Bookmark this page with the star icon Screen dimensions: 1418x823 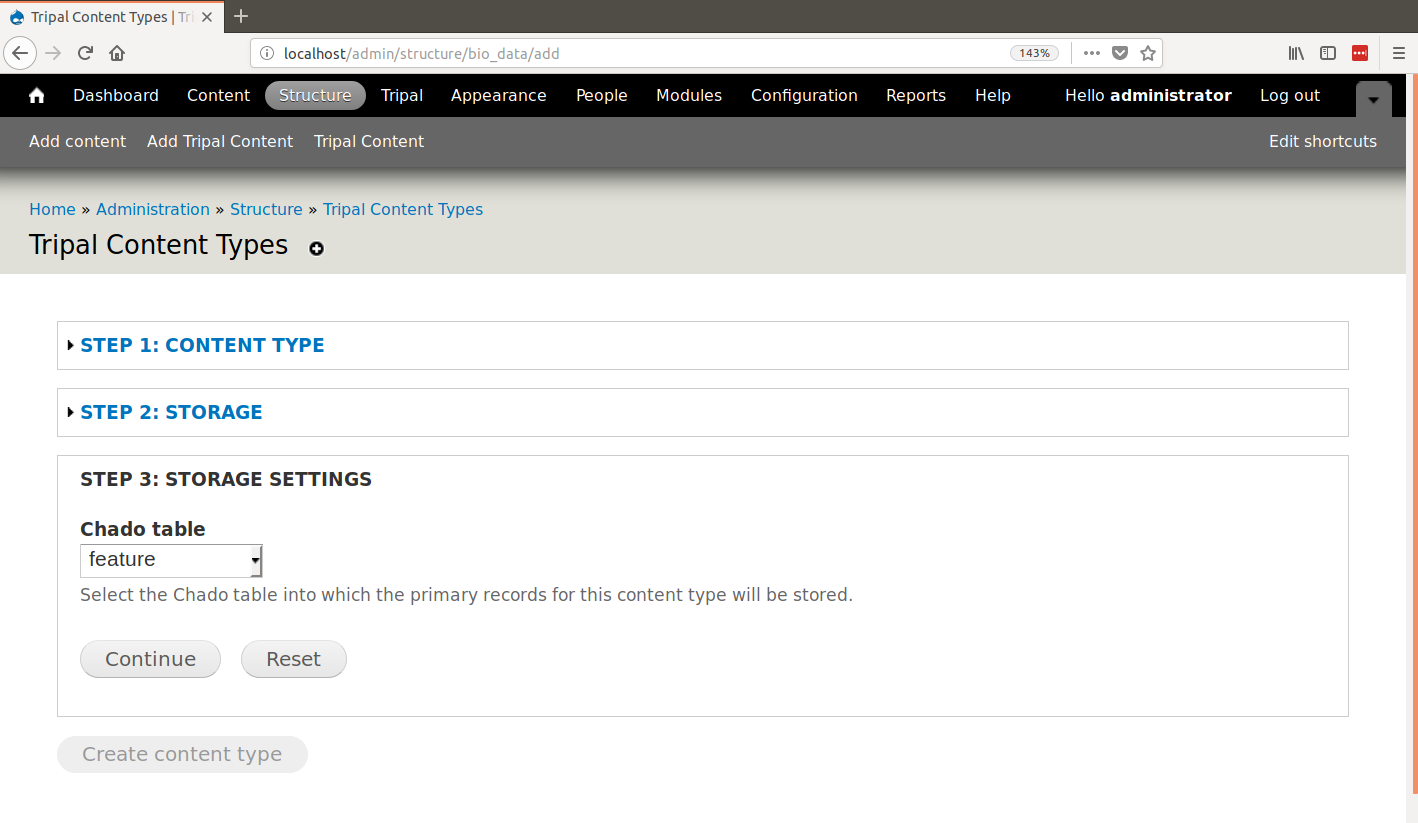click(1148, 53)
